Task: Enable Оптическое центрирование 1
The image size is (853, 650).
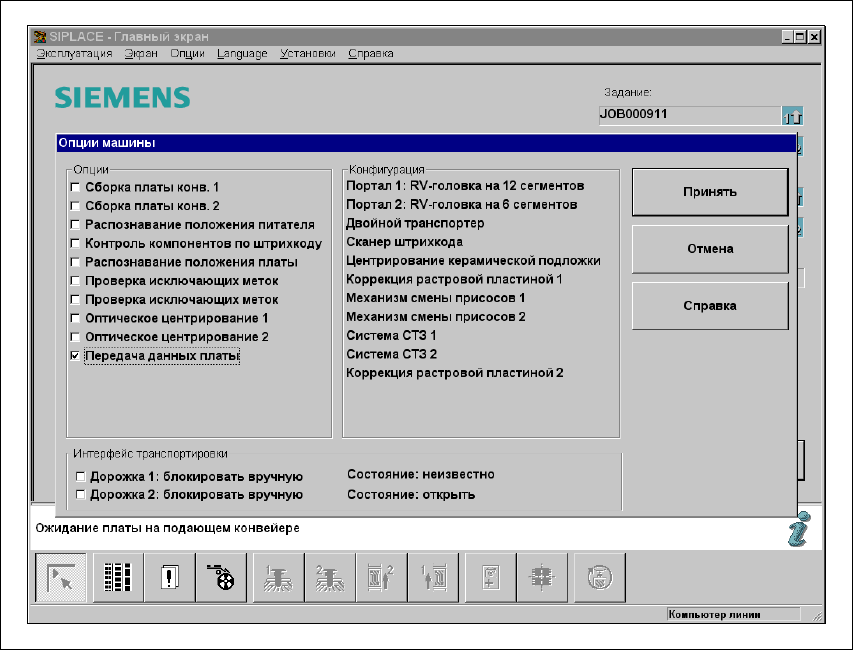Action: point(75,318)
